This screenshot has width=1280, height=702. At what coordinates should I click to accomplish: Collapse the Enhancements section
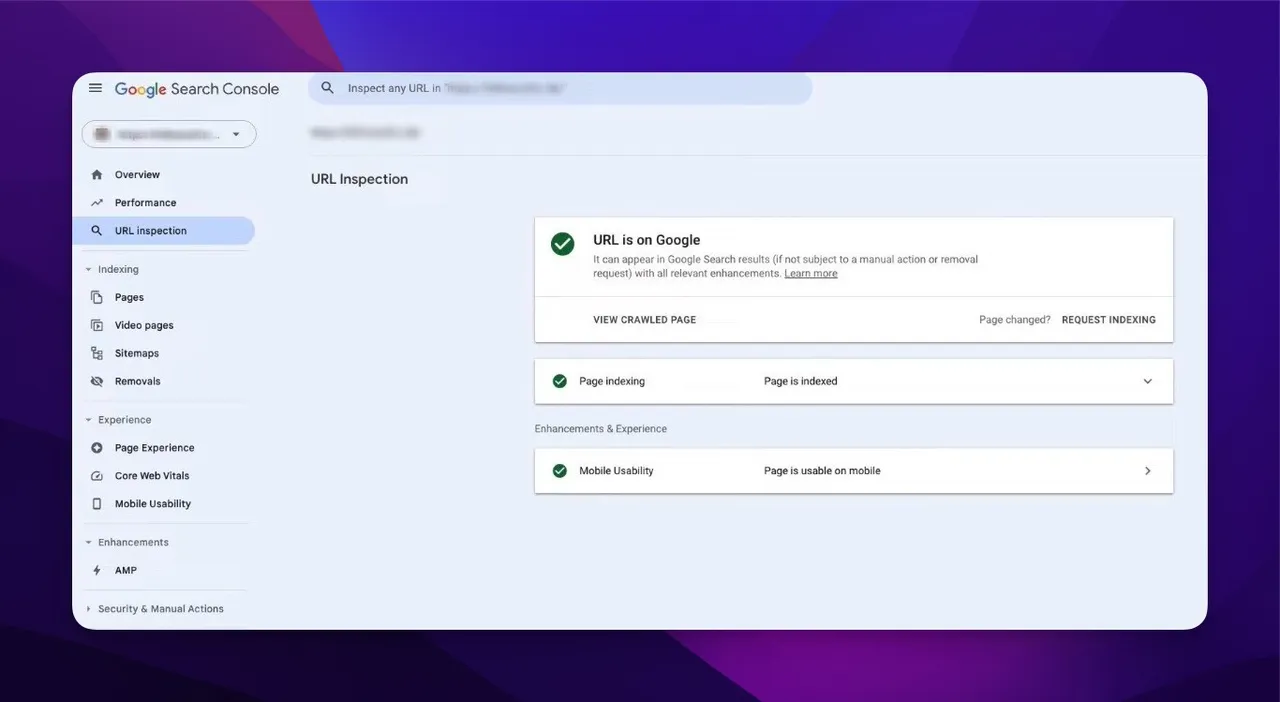(x=126, y=543)
